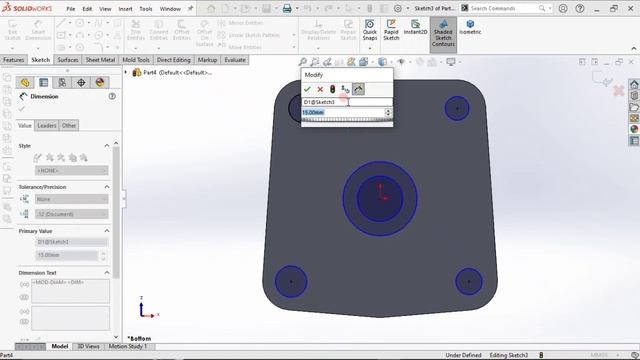Image resolution: width=640 pixels, height=360 pixels.
Task: Click the 15.00mm value field in Modify
Action: [x=343, y=112]
